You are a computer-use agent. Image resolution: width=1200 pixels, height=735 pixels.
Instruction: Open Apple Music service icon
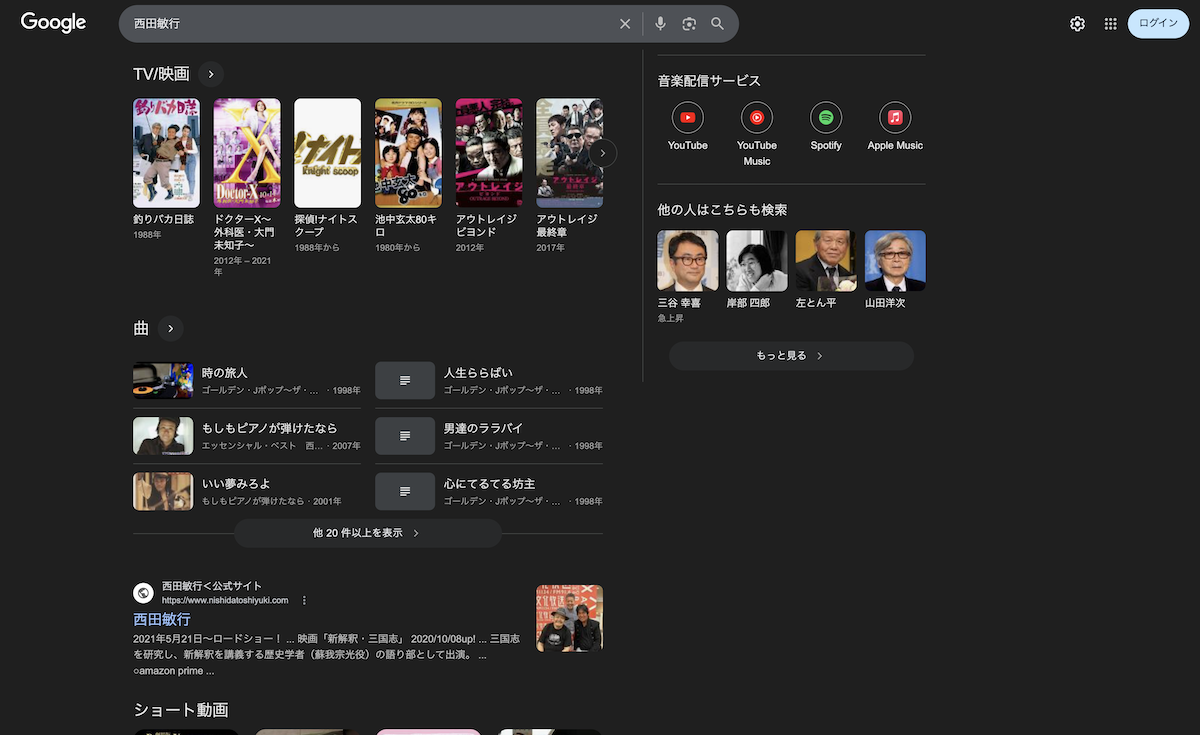coord(895,118)
